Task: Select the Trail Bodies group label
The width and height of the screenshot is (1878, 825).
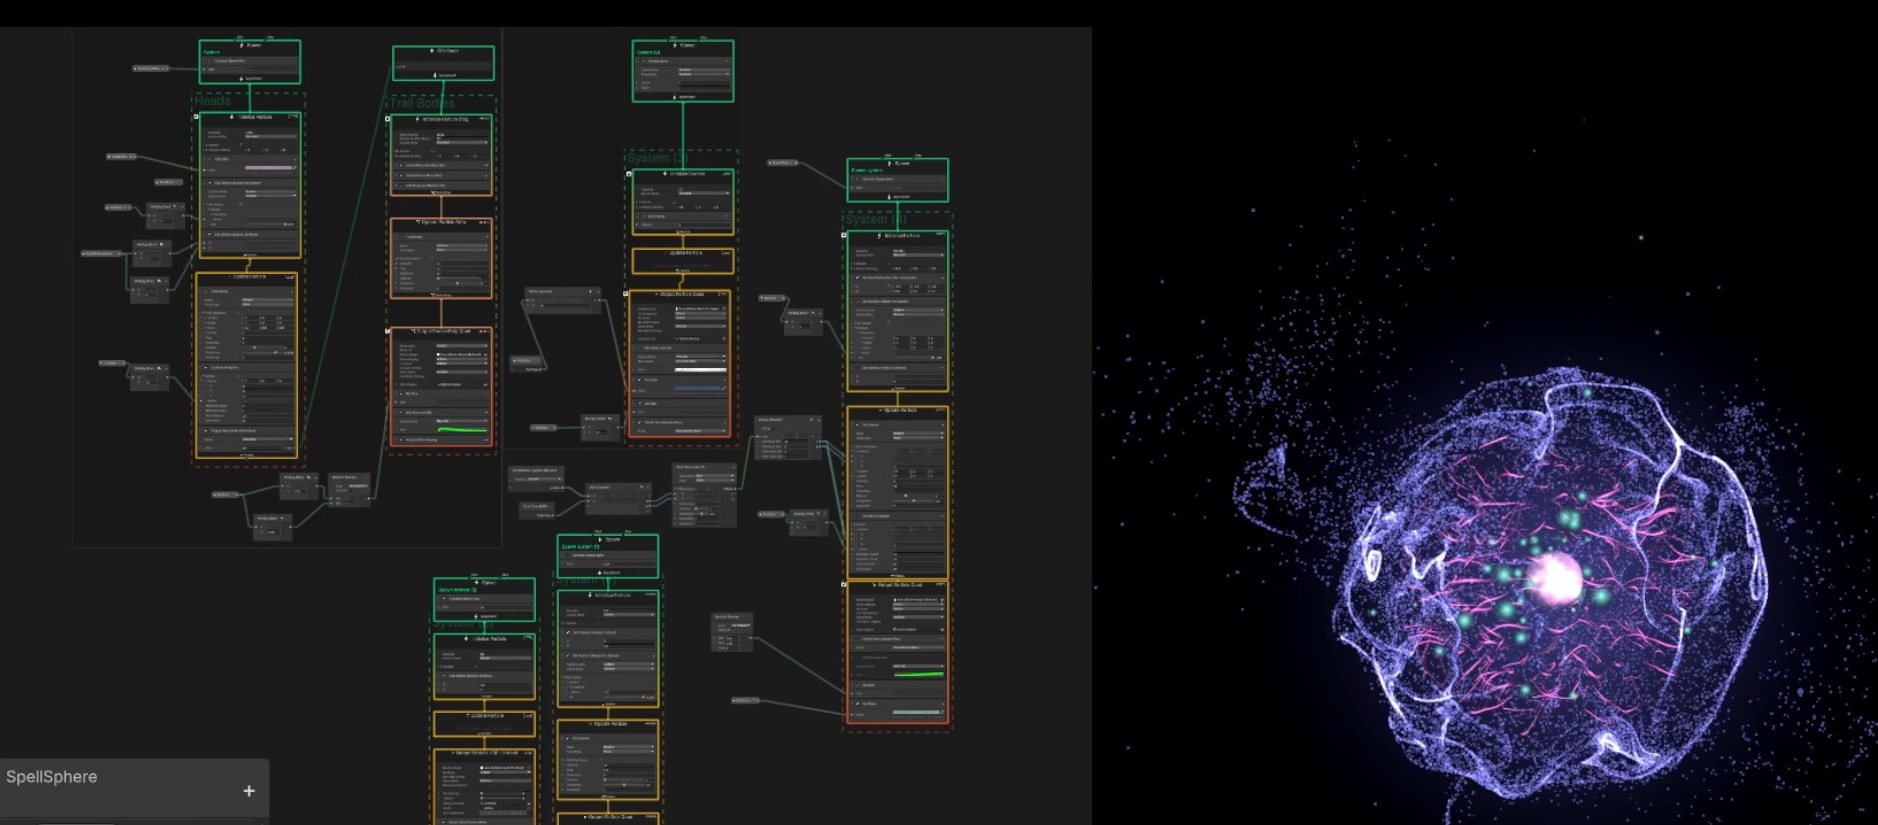Action: (422, 103)
